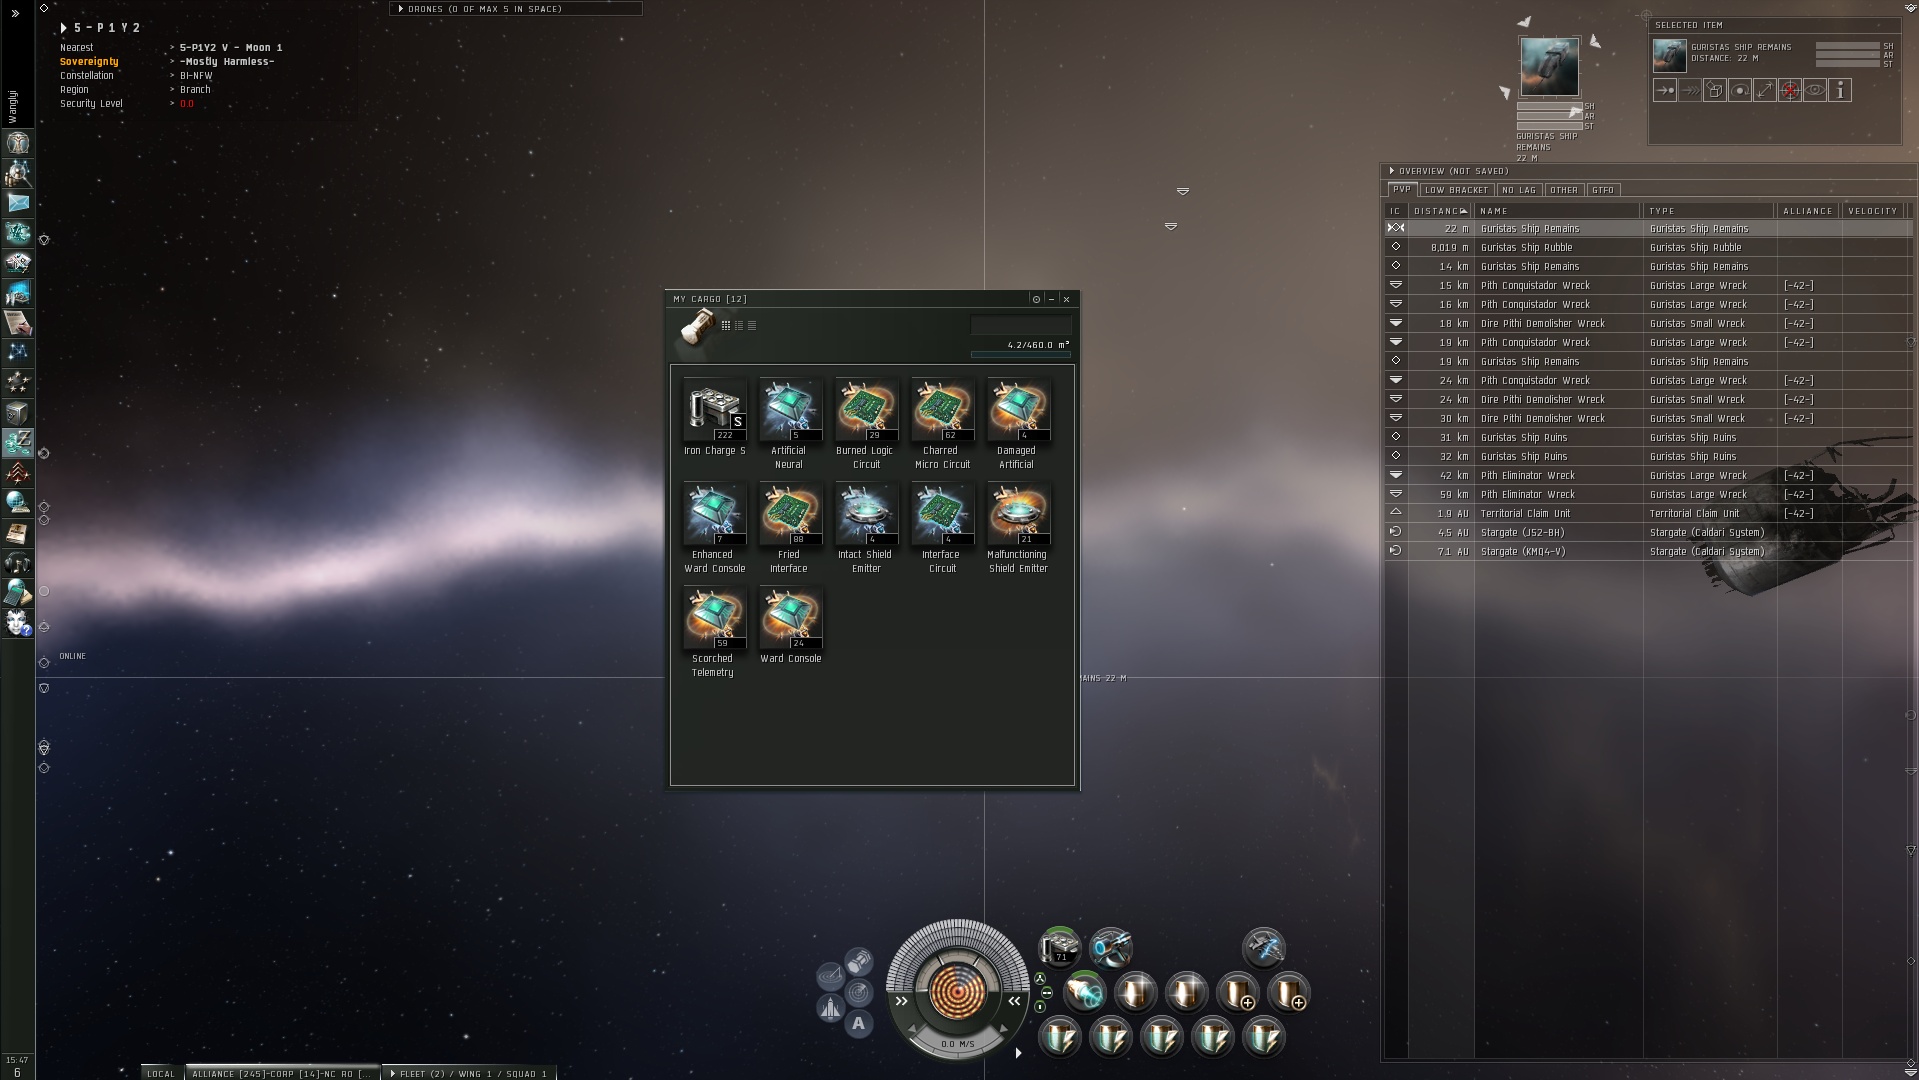This screenshot has height=1080, width=1919.
Task: Open cargo window settings menu icon
Action: pos(1036,299)
